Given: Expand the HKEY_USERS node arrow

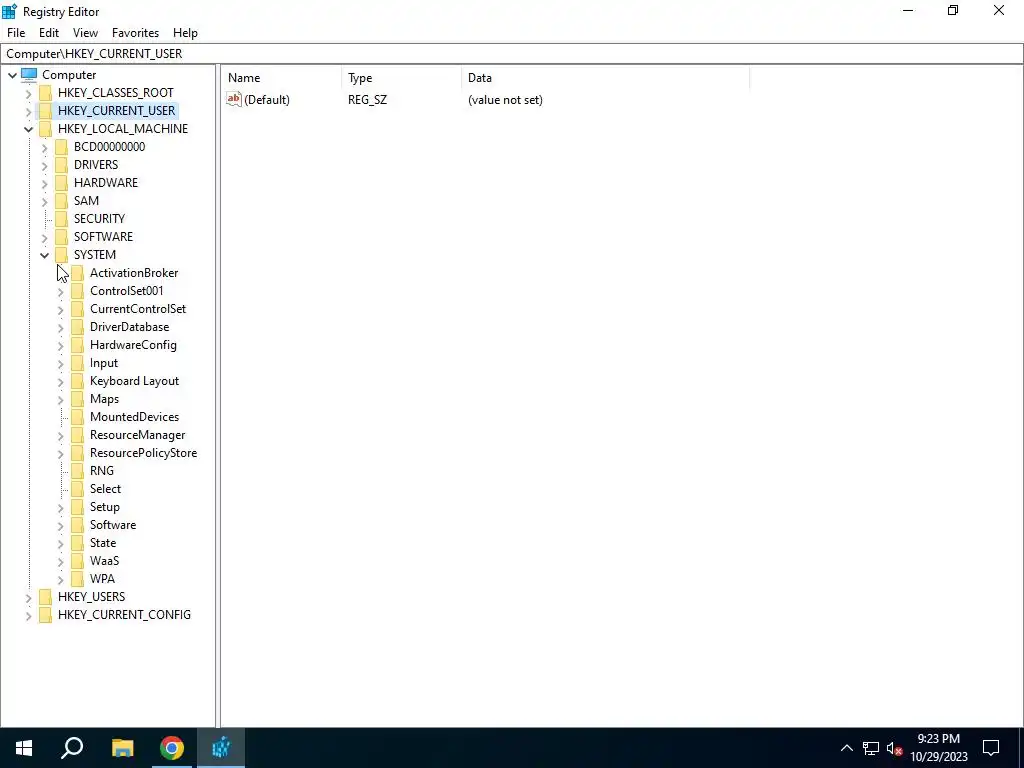Looking at the screenshot, I should click(x=28, y=598).
